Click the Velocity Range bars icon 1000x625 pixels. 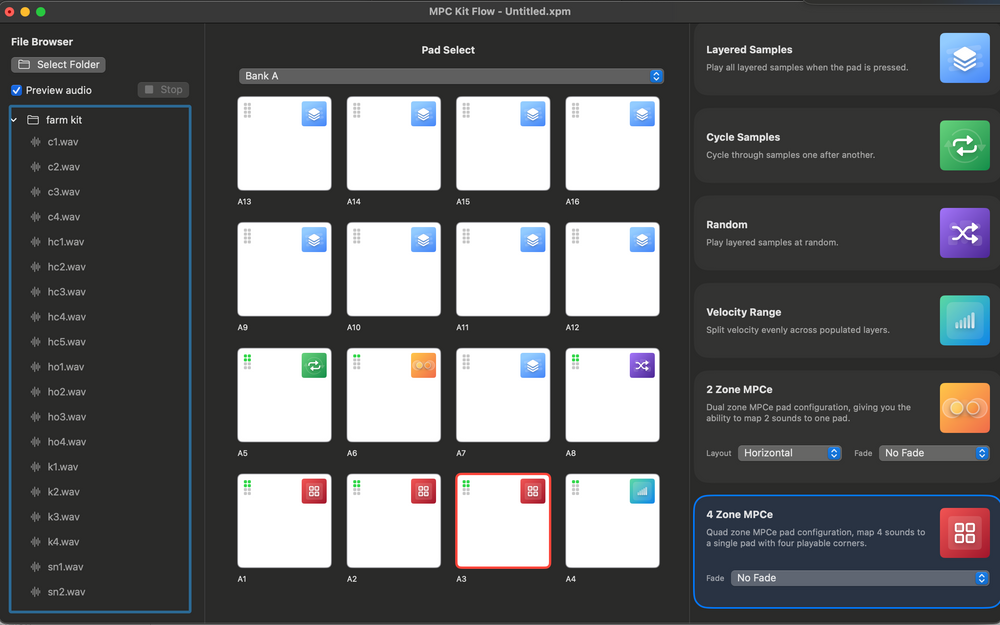pos(964,320)
